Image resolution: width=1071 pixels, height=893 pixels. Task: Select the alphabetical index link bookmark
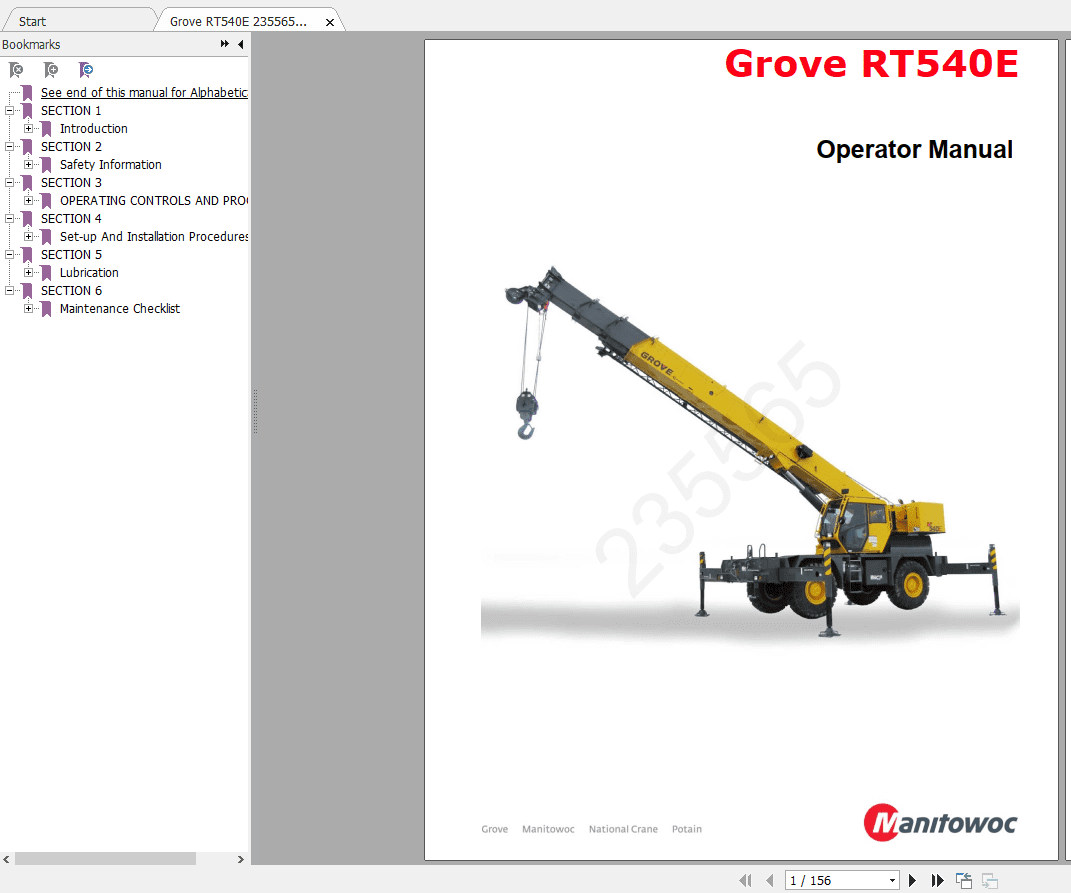click(144, 92)
